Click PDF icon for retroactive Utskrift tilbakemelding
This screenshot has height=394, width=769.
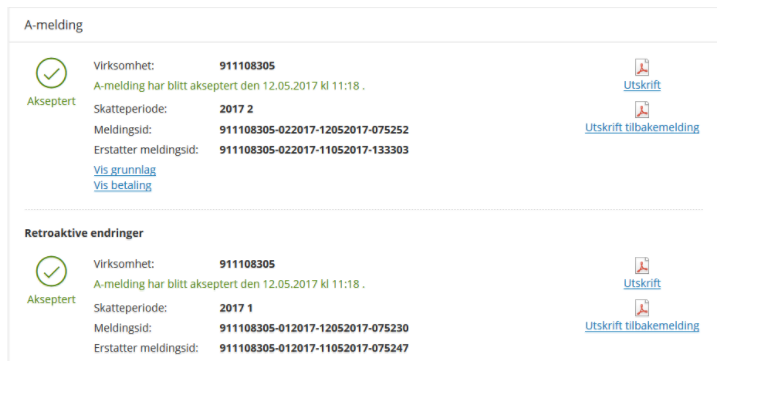tap(642, 308)
